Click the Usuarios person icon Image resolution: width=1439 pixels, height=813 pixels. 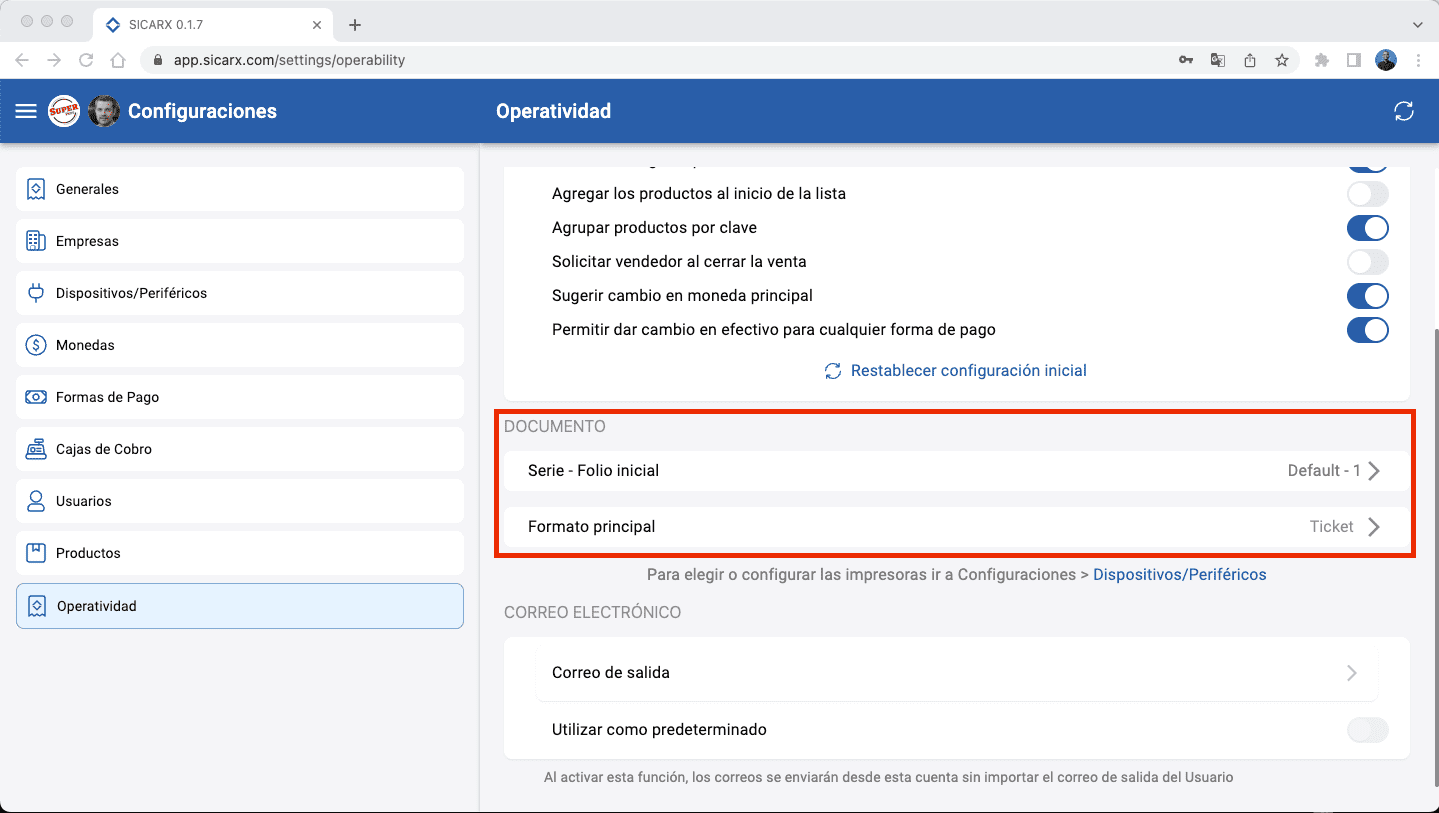tap(36, 501)
